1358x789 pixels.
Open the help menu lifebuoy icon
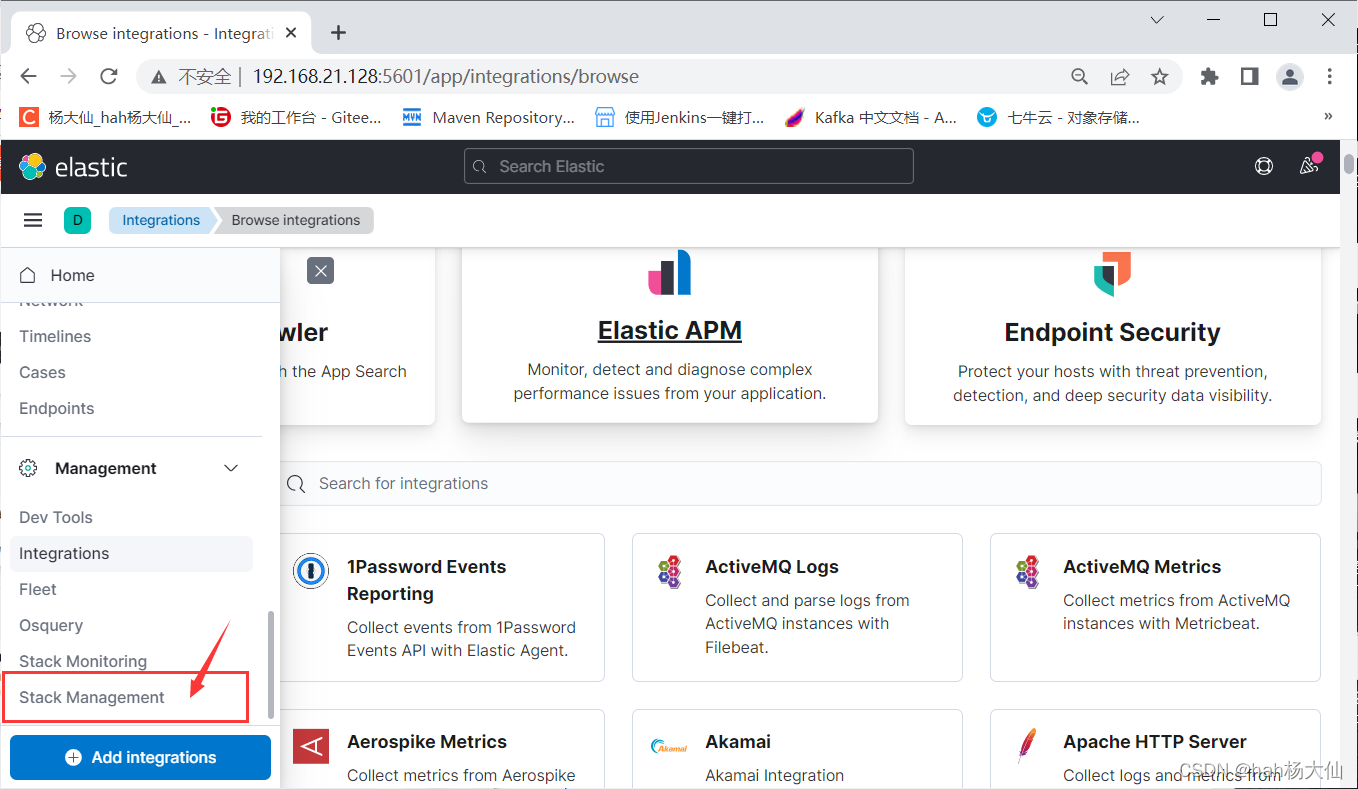coord(1264,167)
